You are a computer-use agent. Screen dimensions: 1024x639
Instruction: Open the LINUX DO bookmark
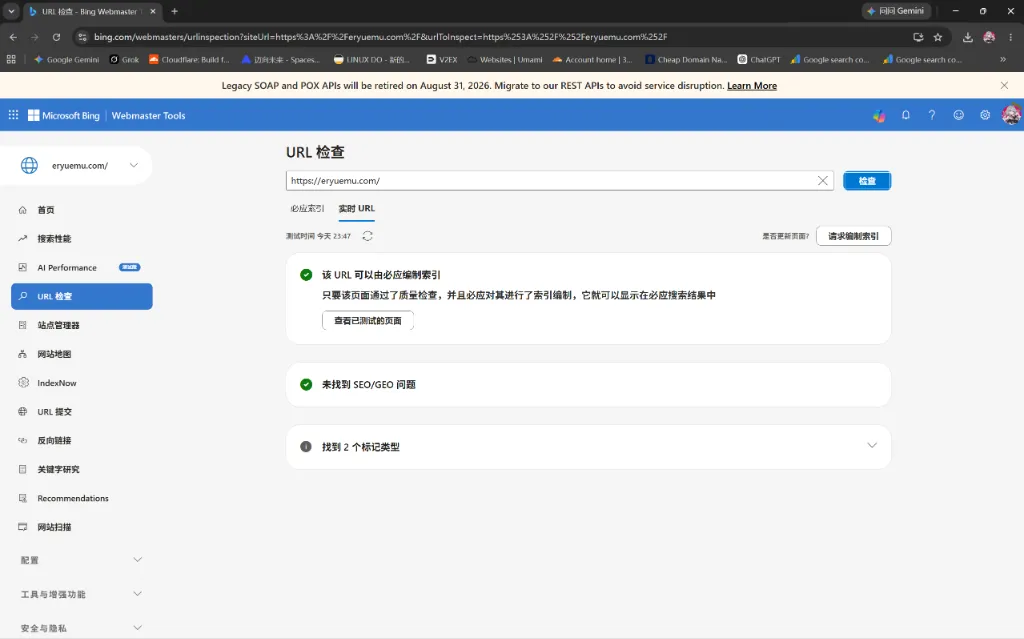pyautogui.click(x=372, y=59)
